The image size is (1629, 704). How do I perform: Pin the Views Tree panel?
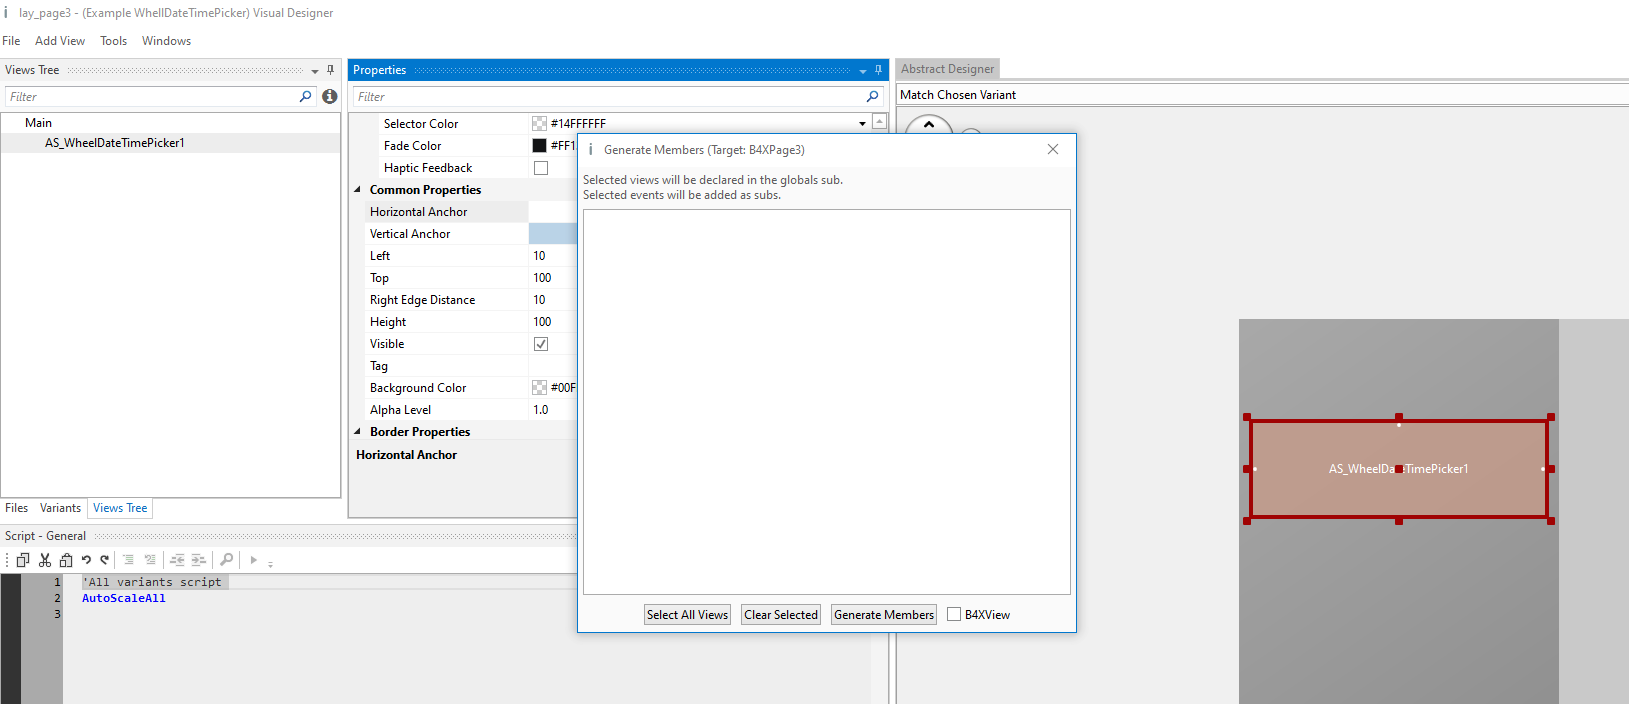pyautogui.click(x=330, y=70)
